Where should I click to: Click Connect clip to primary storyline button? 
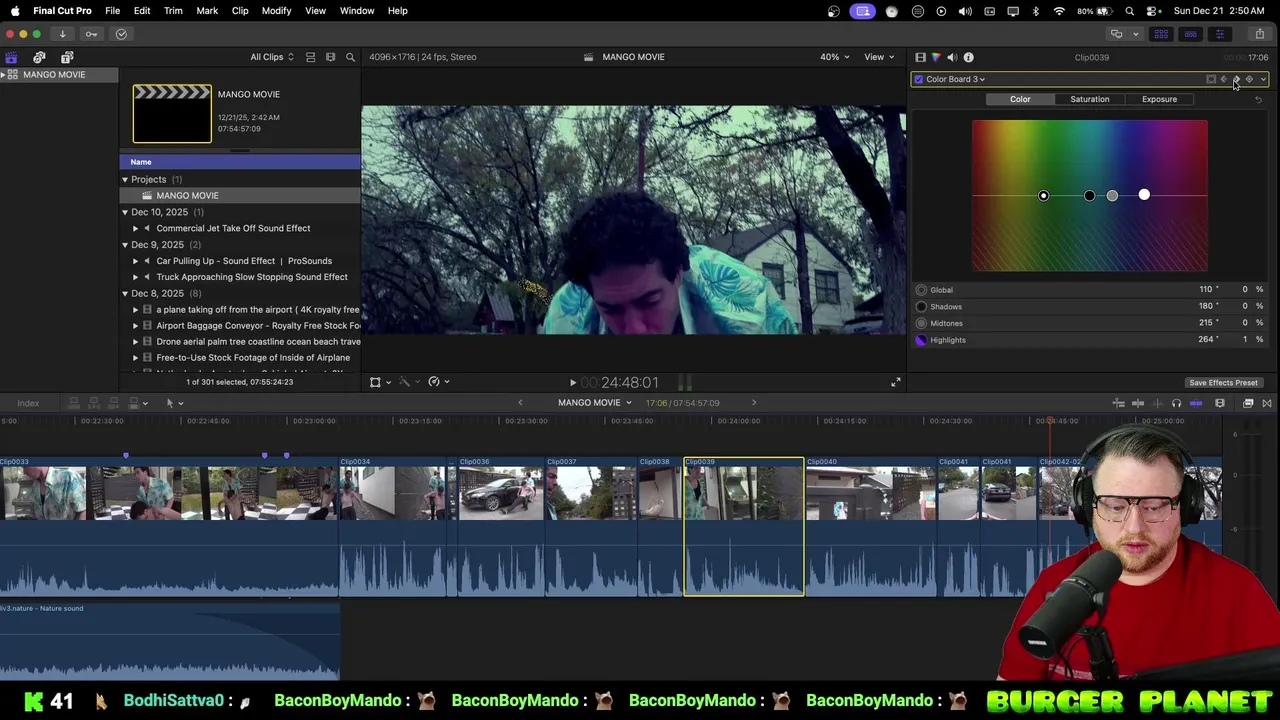click(73, 403)
